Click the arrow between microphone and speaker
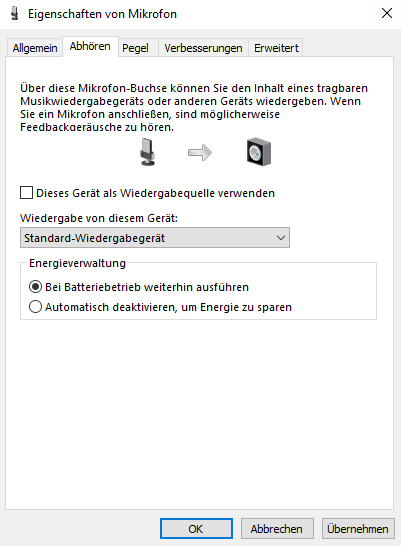Viewport: 401px width, 546px height. pyautogui.click(x=200, y=153)
